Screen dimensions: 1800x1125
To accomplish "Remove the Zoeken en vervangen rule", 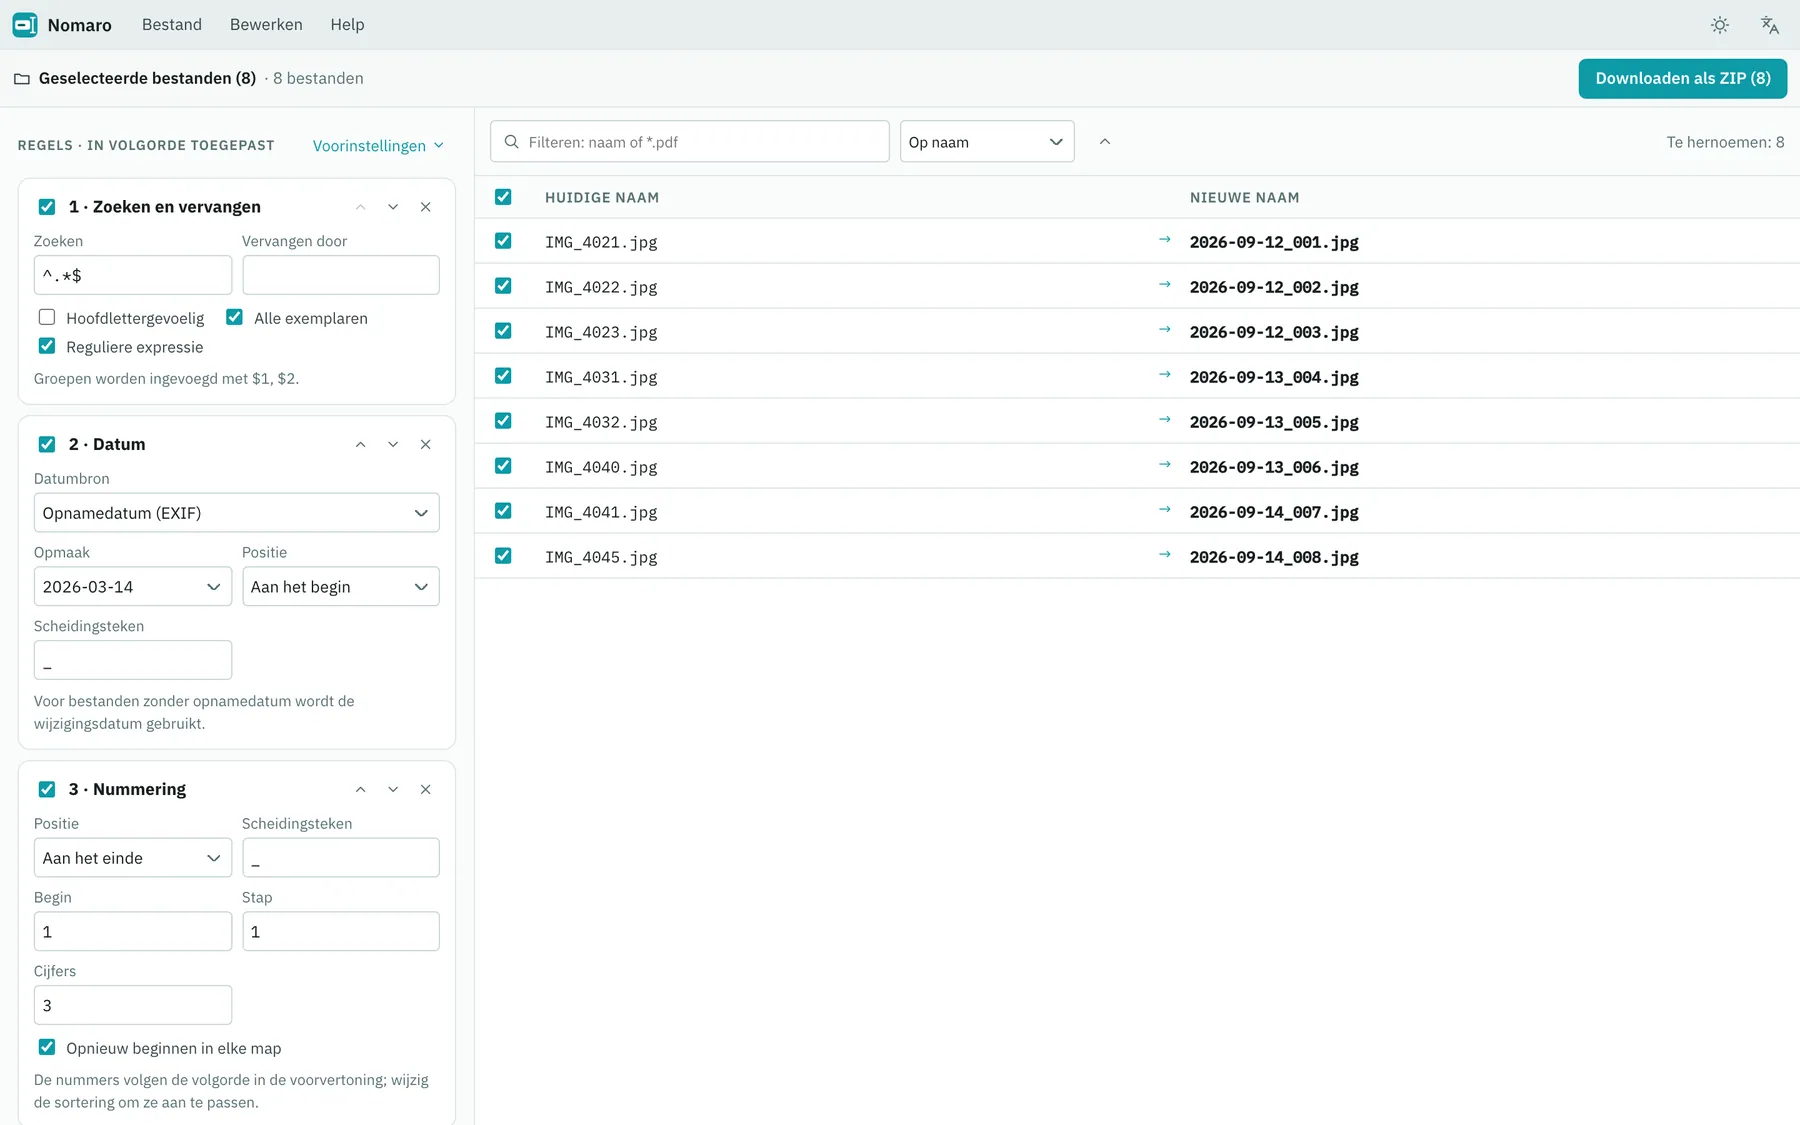I will tap(425, 207).
